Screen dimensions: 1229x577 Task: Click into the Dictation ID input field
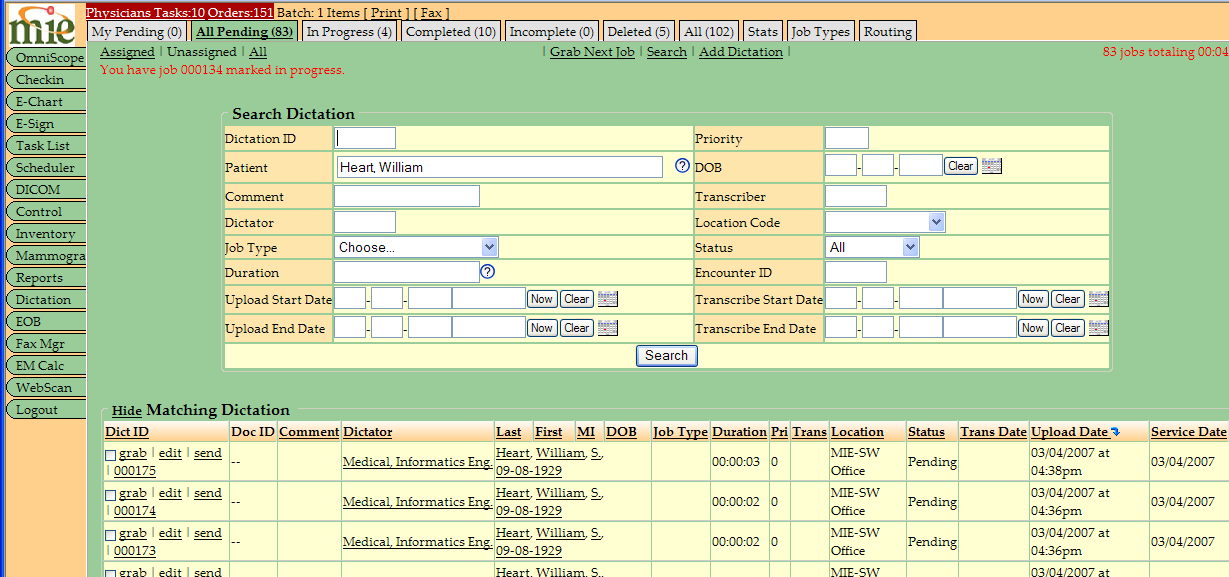click(x=365, y=138)
